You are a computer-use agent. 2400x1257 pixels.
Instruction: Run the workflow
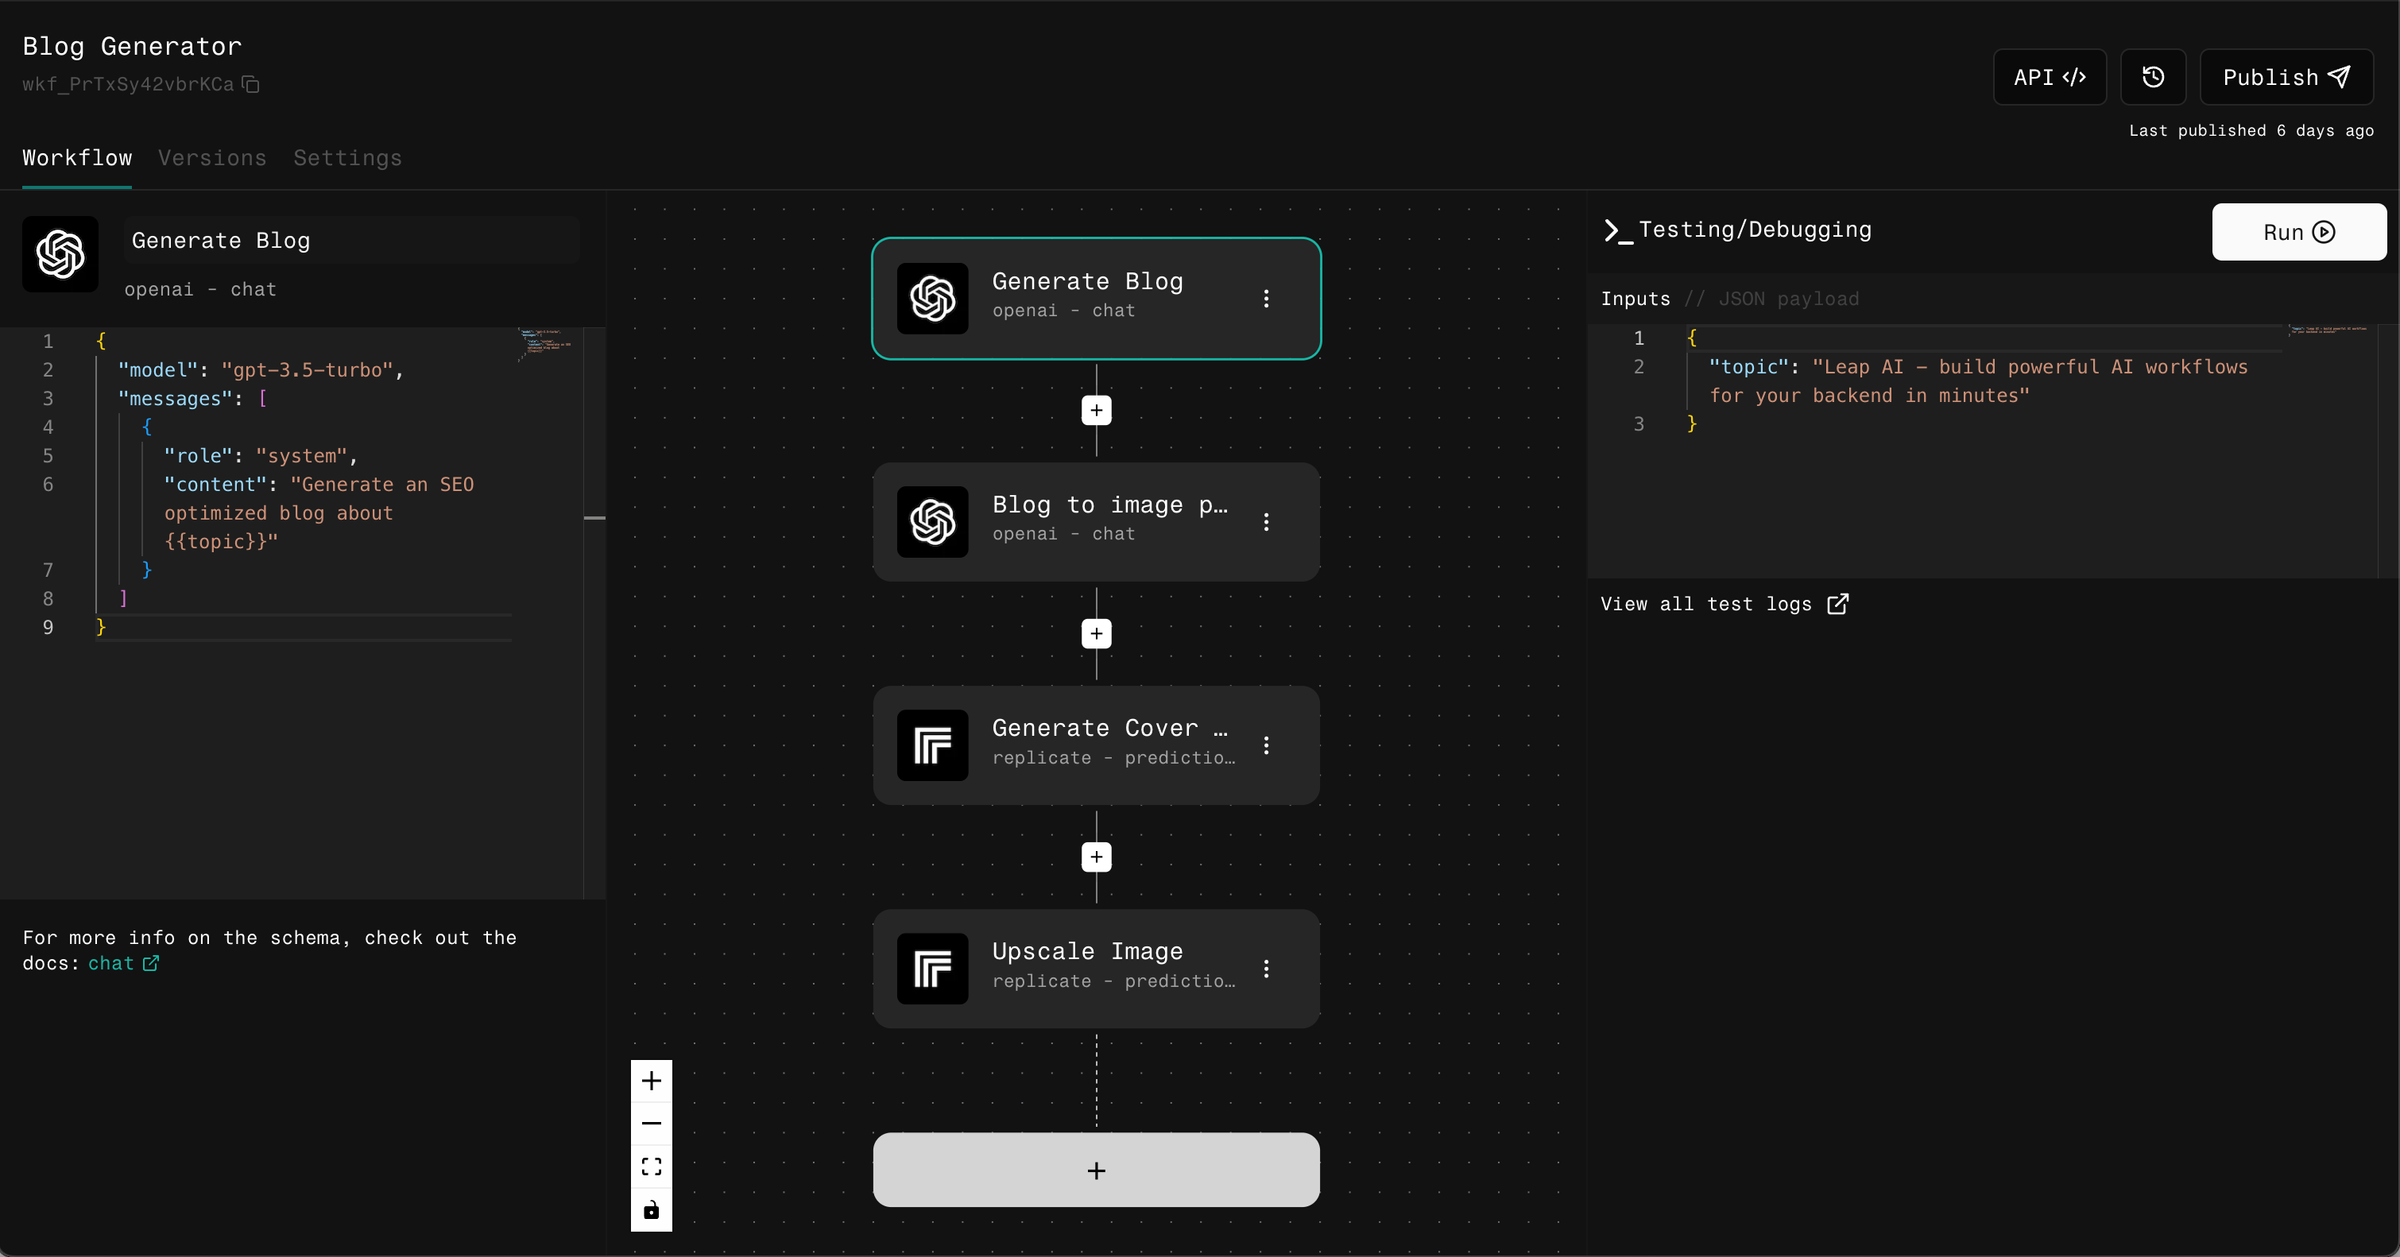[2298, 232]
